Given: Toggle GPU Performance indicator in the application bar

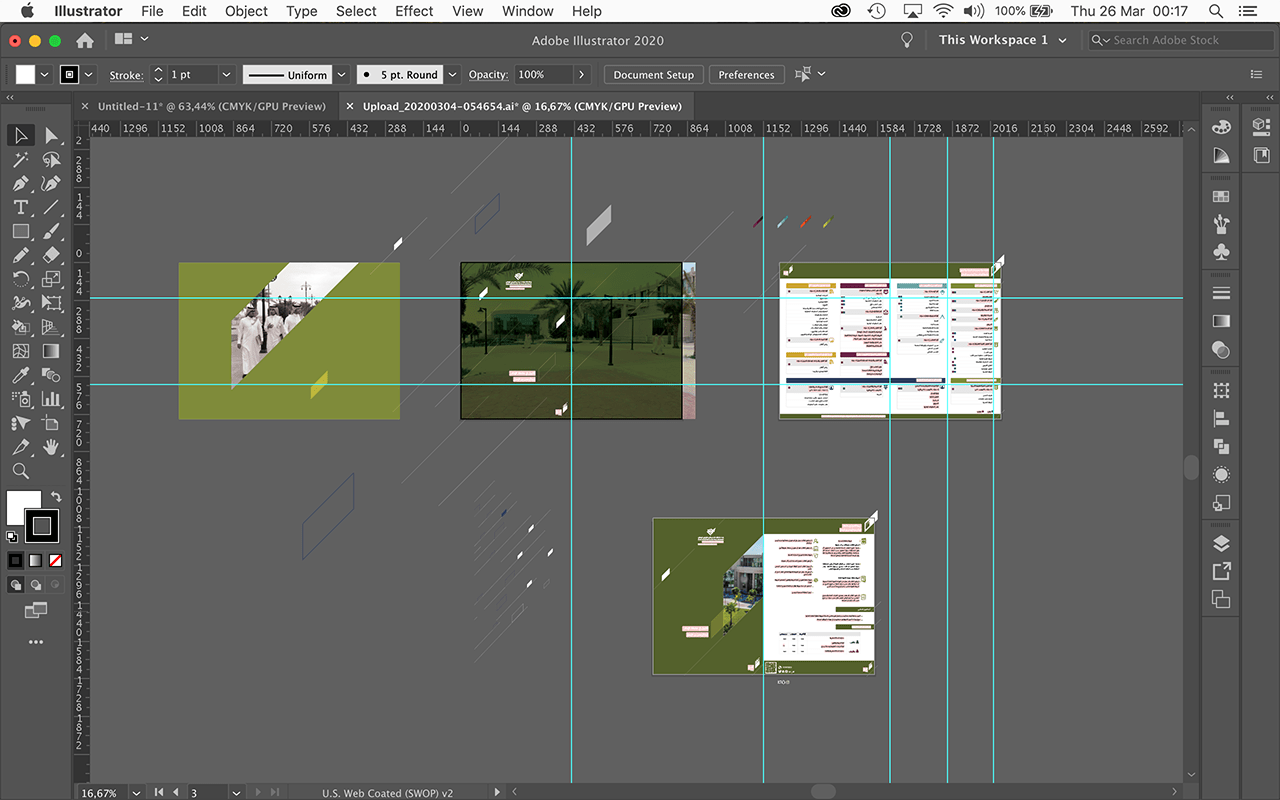Looking at the screenshot, I should coord(906,40).
